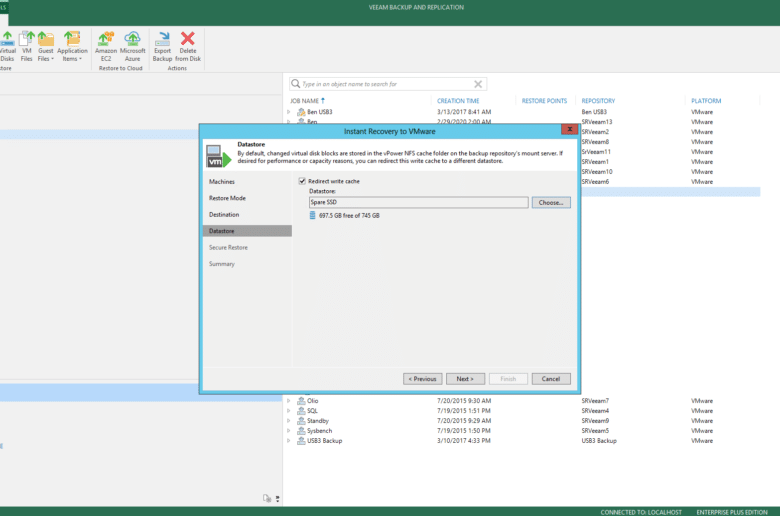Viewport: 780px width, 516px height.
Task: Restore to Microsoft Azure
Action: pyautogui.click(x=132, y=46)
